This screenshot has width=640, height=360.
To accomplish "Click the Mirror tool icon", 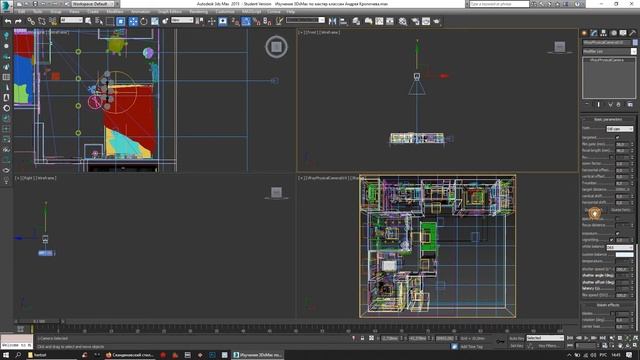I will [x=333, y=21].
